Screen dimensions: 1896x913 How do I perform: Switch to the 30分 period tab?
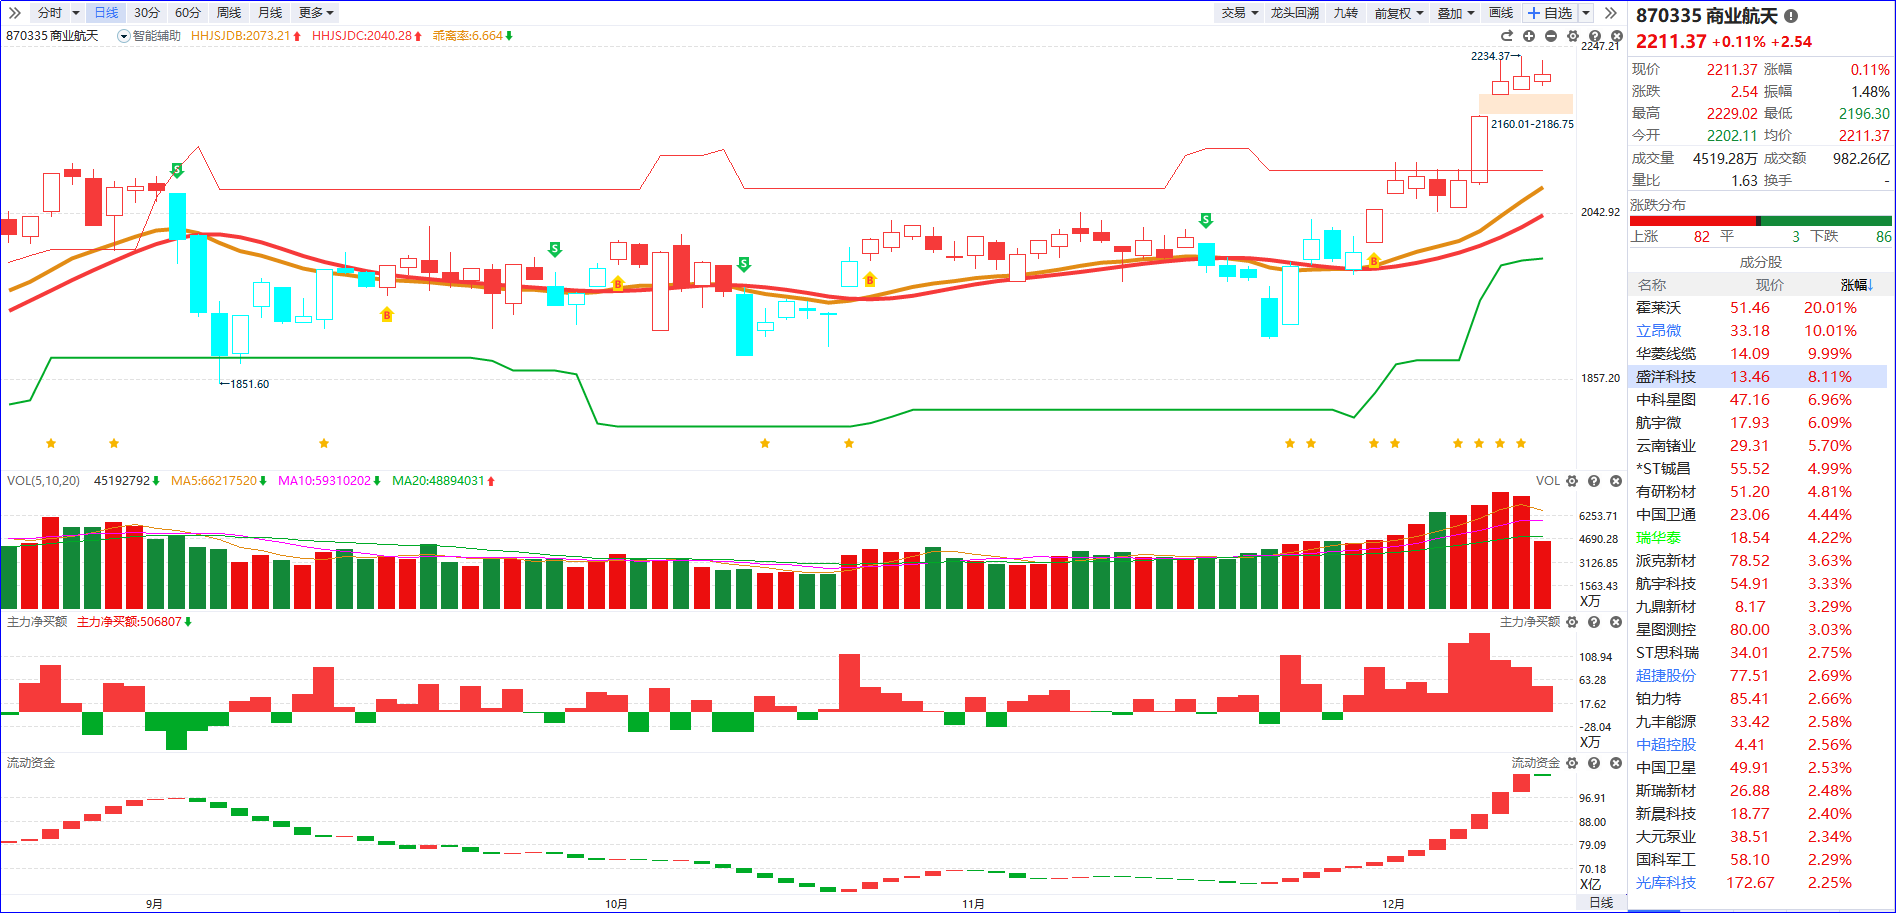(x=147, y=13)
